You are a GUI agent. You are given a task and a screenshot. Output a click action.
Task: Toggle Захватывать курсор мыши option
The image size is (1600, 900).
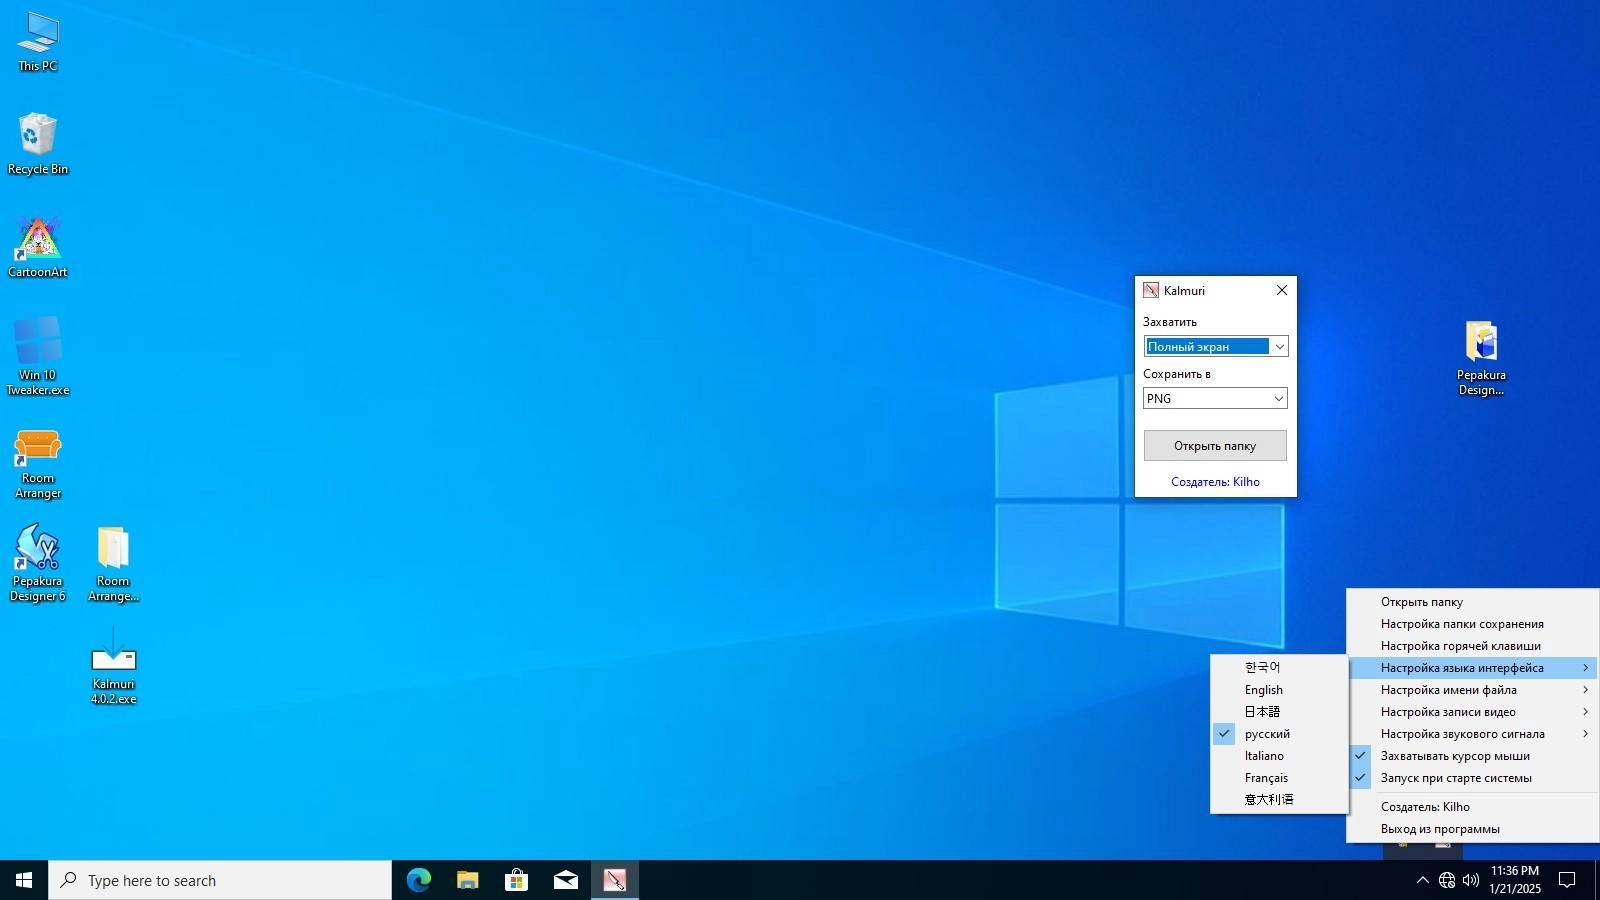1472,756
